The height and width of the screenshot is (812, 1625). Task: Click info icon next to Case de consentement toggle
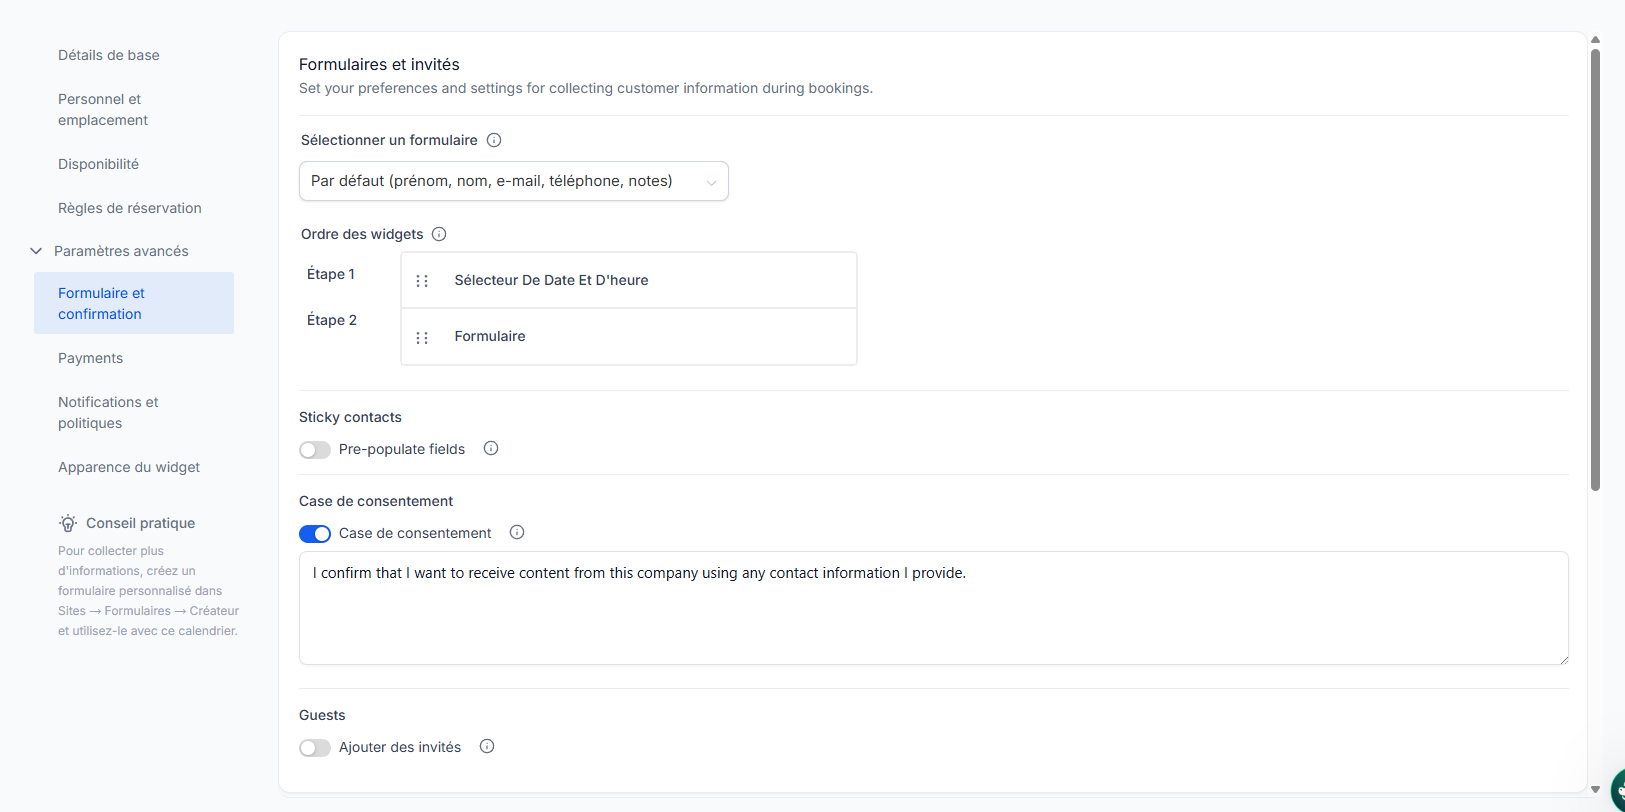point(517,533)
